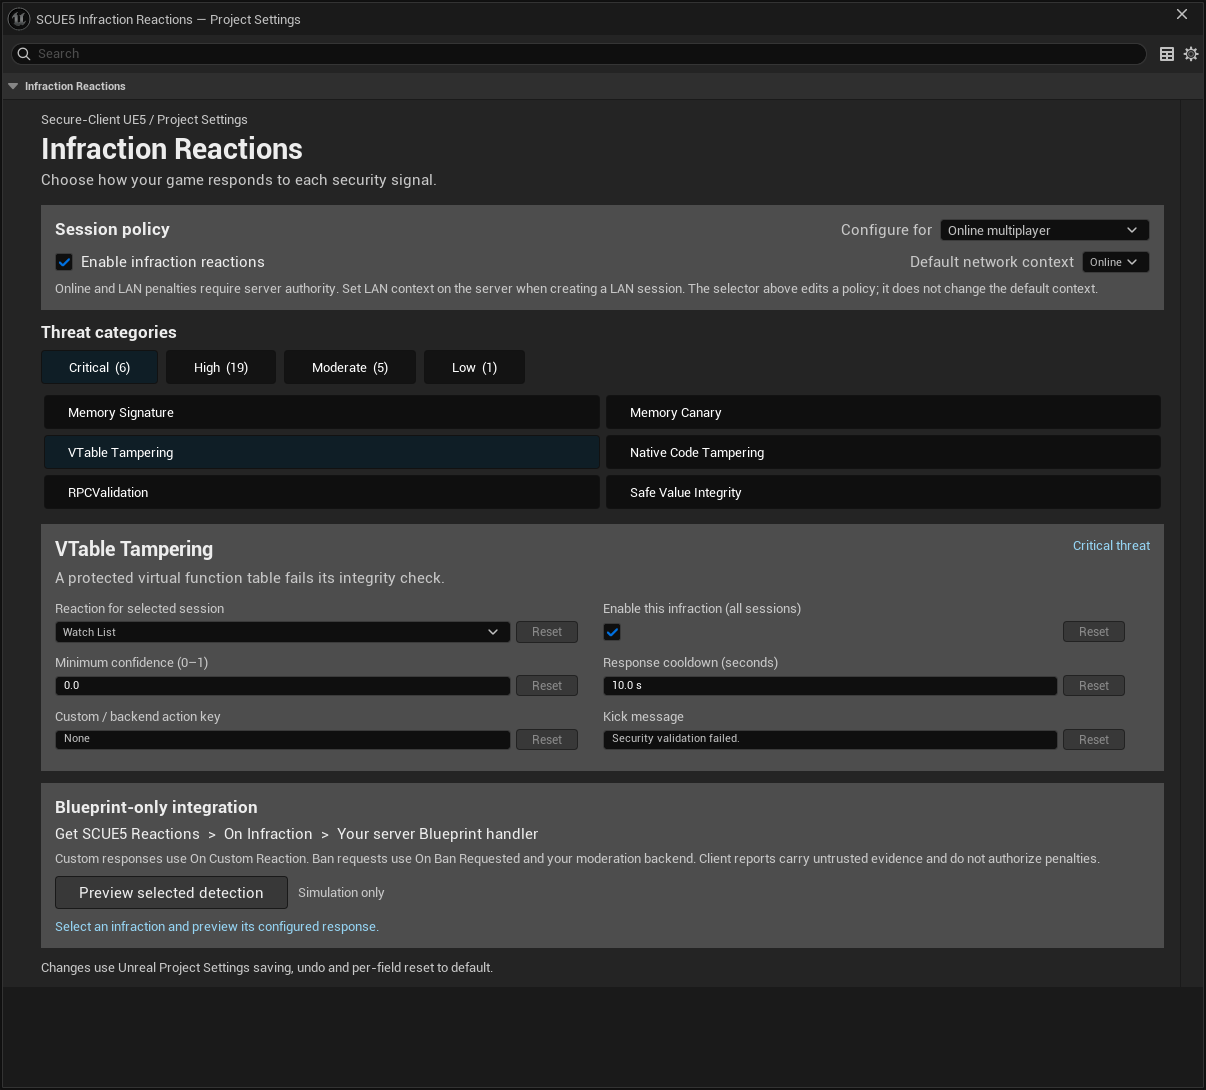Click the search magnifier icon
1206x1090 pixels.
pos(24,54)
